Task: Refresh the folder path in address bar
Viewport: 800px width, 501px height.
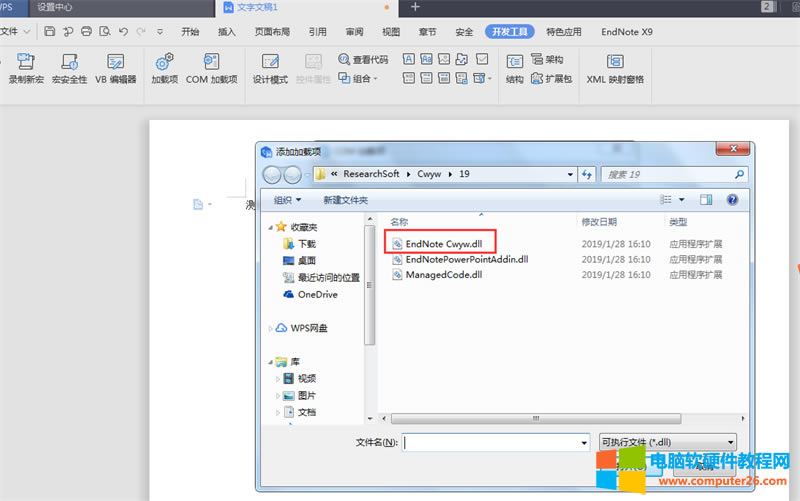Action: pyautogui.click(x=586, y=175)
